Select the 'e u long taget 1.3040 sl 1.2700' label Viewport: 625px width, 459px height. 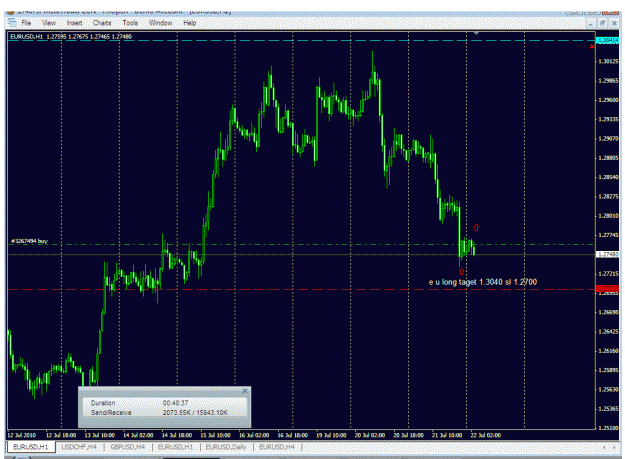483,282
